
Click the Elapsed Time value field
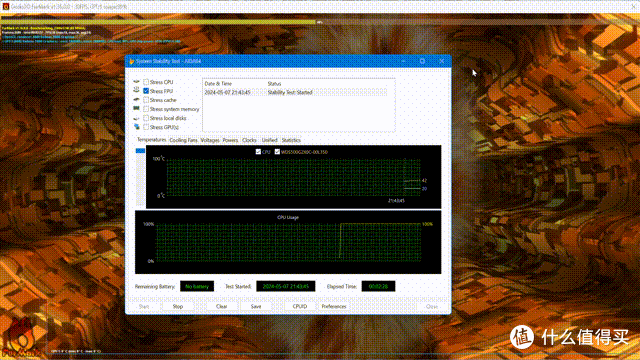pyautogui.click(x=378, y=286)
